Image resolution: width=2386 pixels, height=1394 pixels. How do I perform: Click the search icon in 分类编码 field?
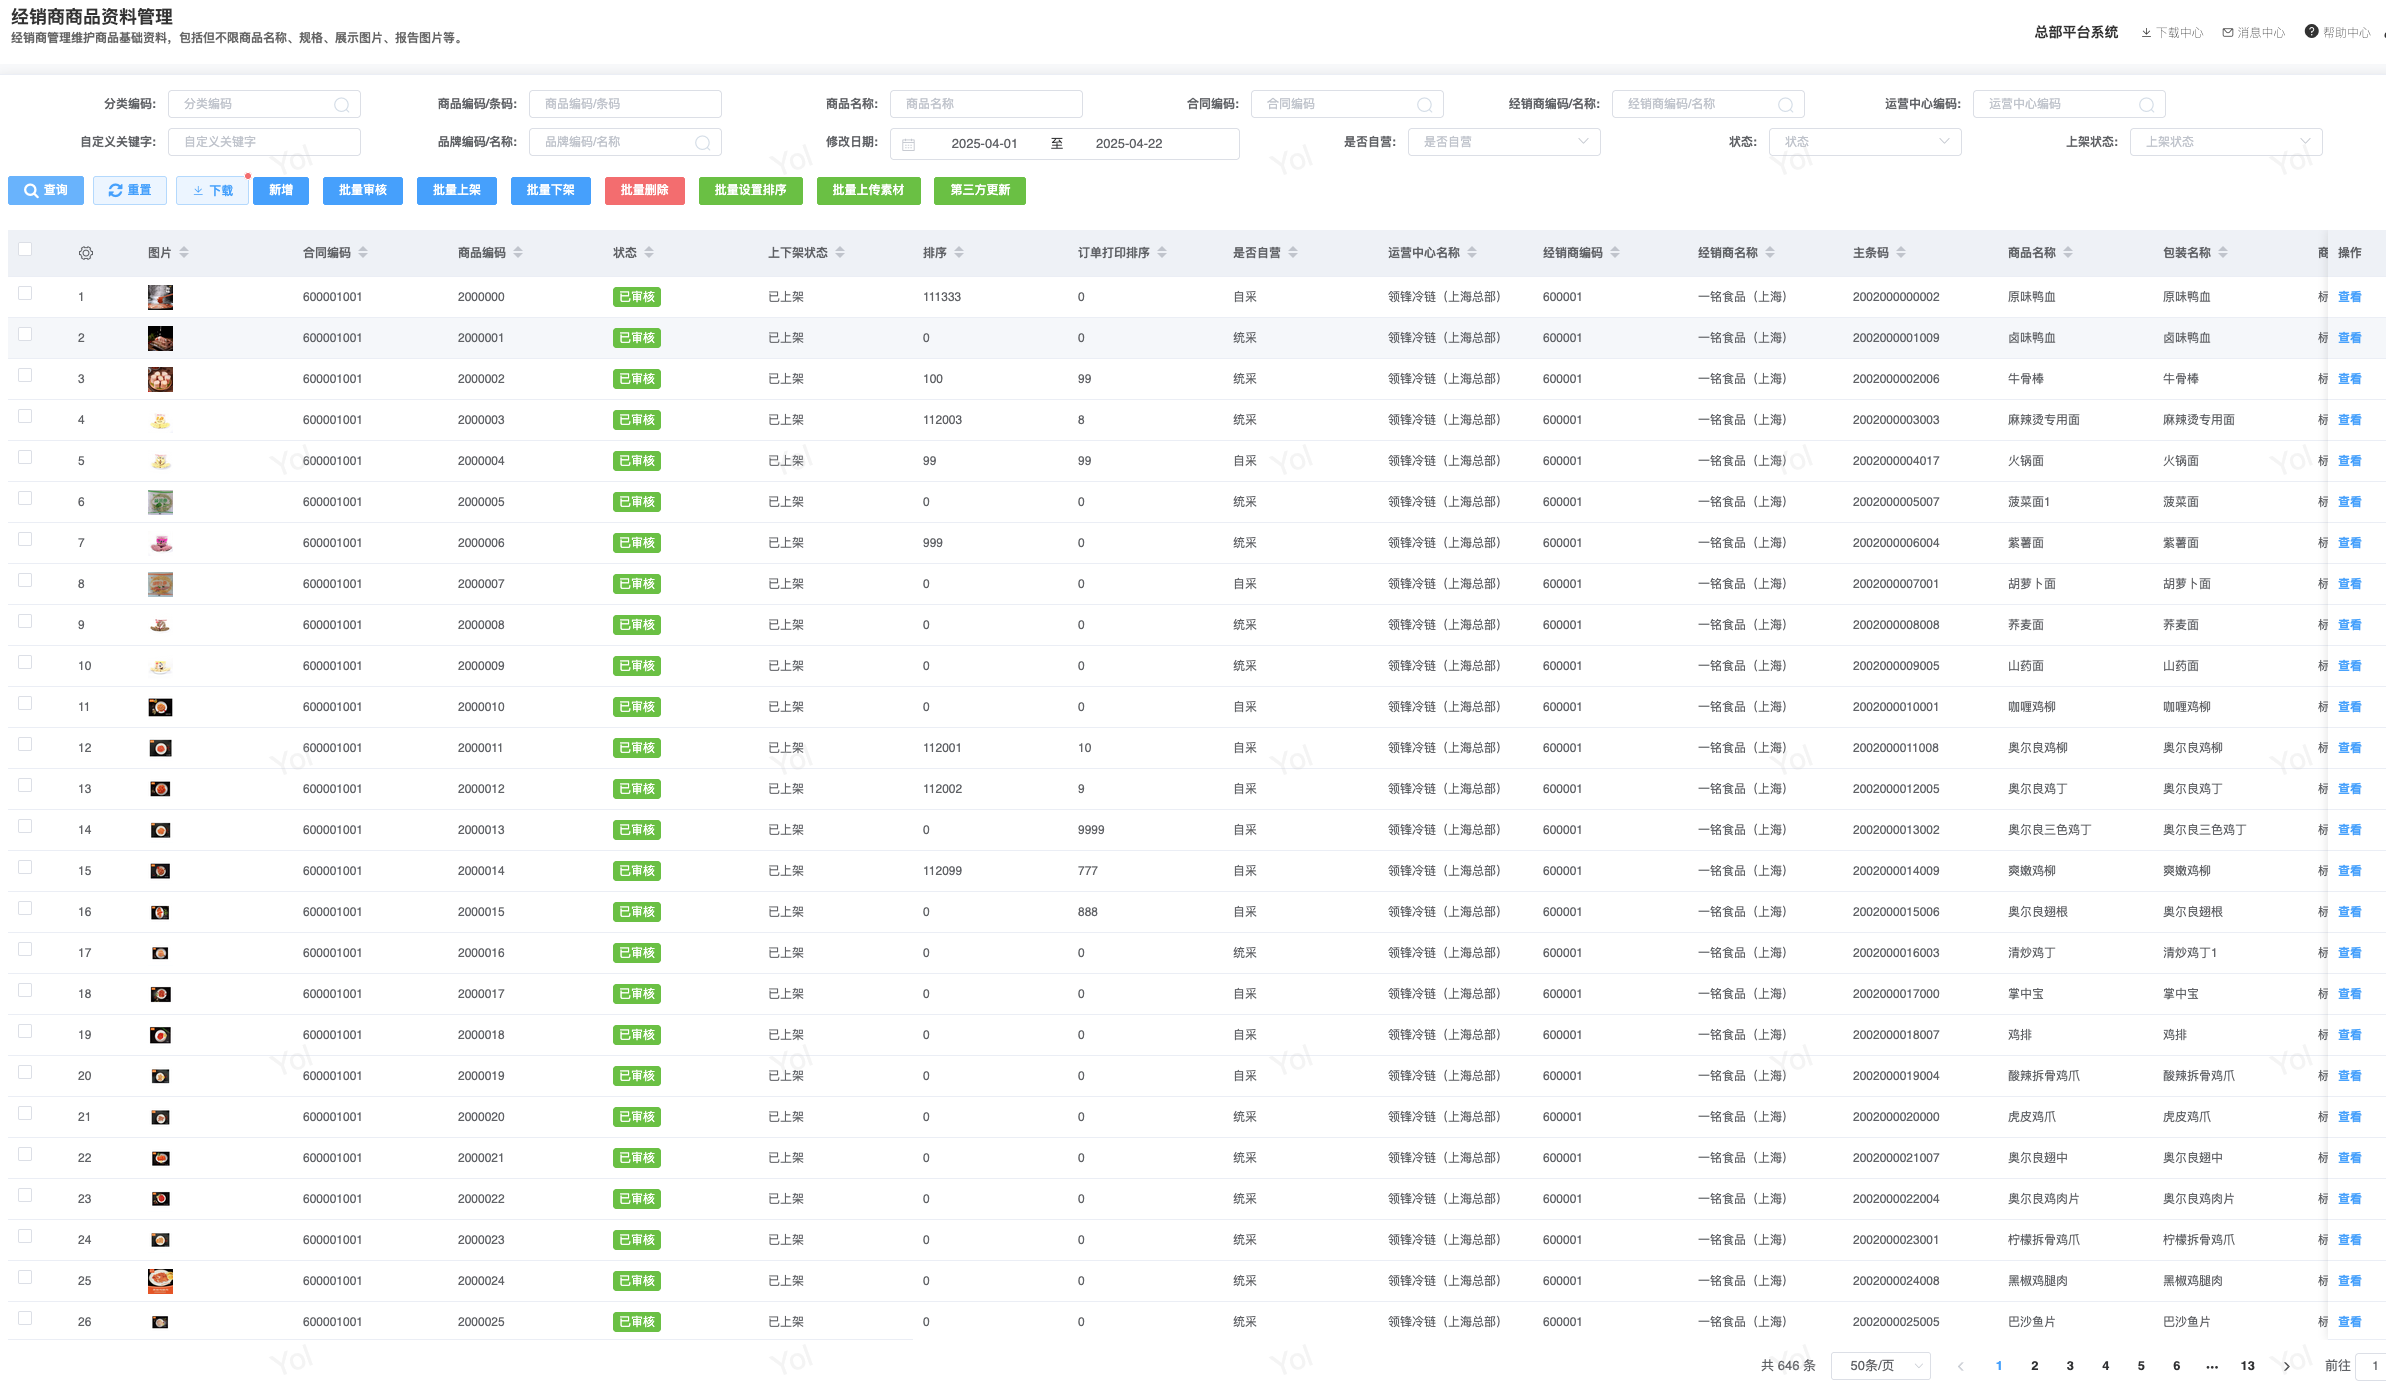click(342, 105)
